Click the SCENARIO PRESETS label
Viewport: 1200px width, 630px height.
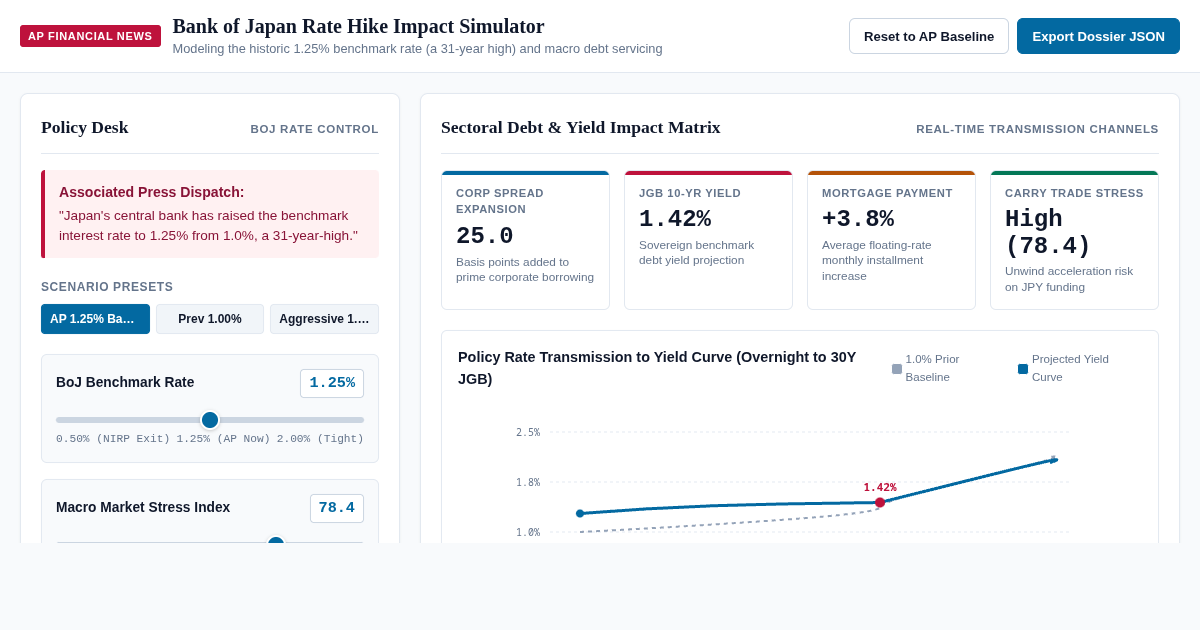coord(107,287)
